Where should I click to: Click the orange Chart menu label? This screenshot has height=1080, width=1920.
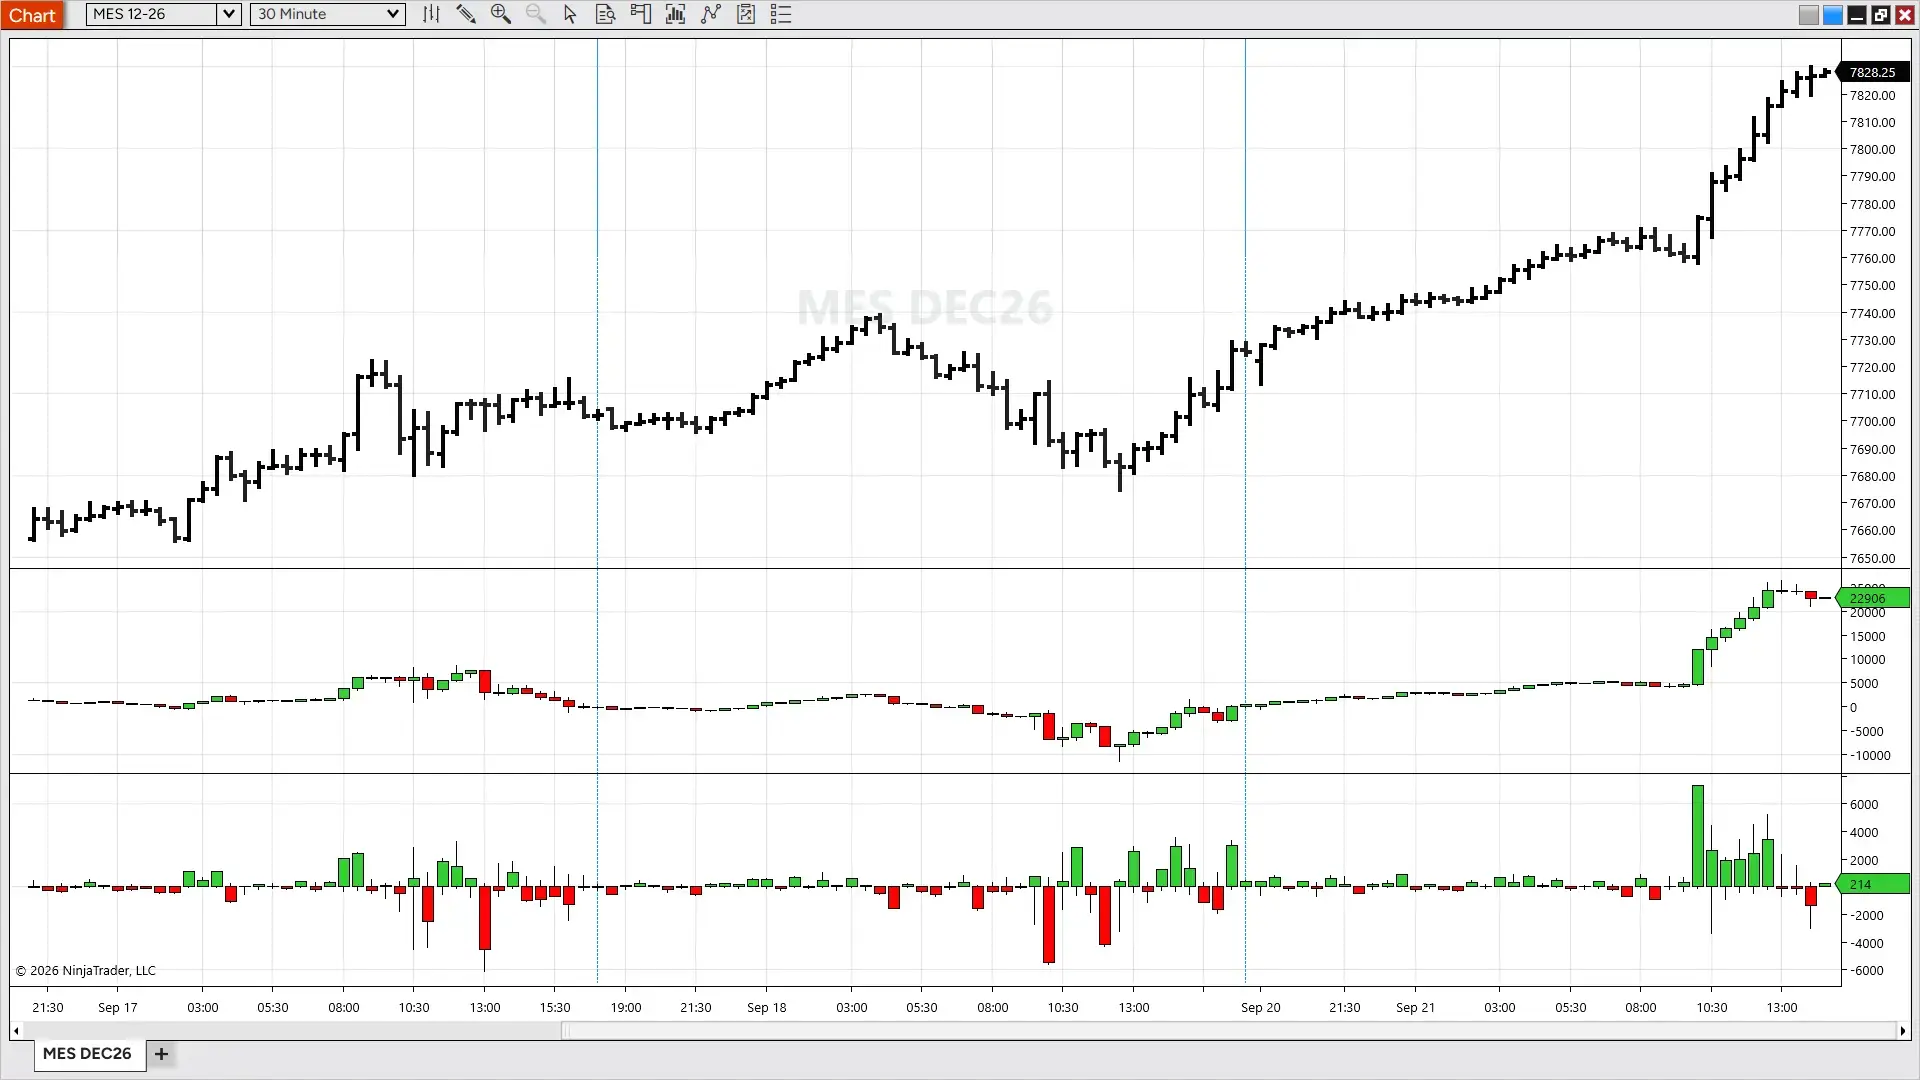[x=33, y=15]
